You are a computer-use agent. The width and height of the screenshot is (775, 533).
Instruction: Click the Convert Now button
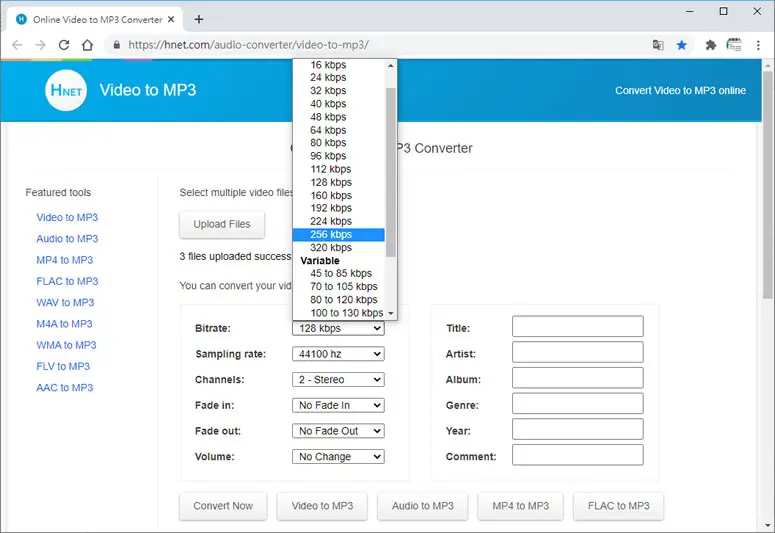223,506
